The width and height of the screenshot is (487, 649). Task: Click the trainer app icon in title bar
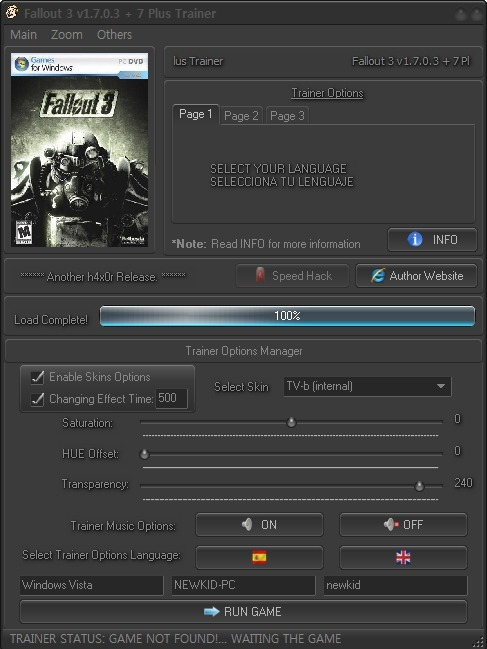(12, 12)
